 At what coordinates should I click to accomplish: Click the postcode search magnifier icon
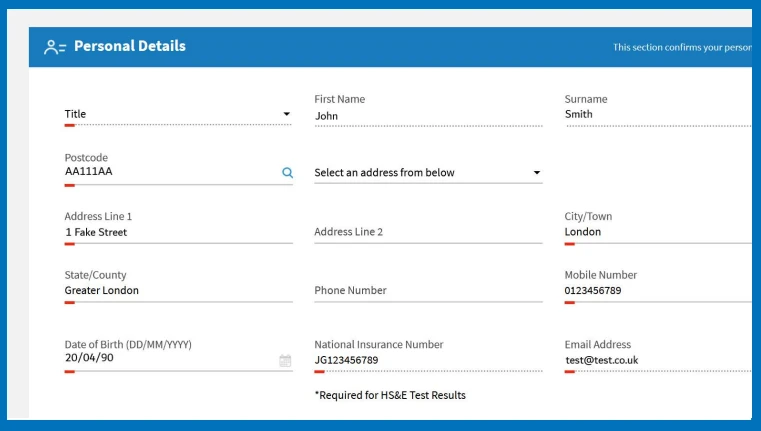tap(287, 172)
